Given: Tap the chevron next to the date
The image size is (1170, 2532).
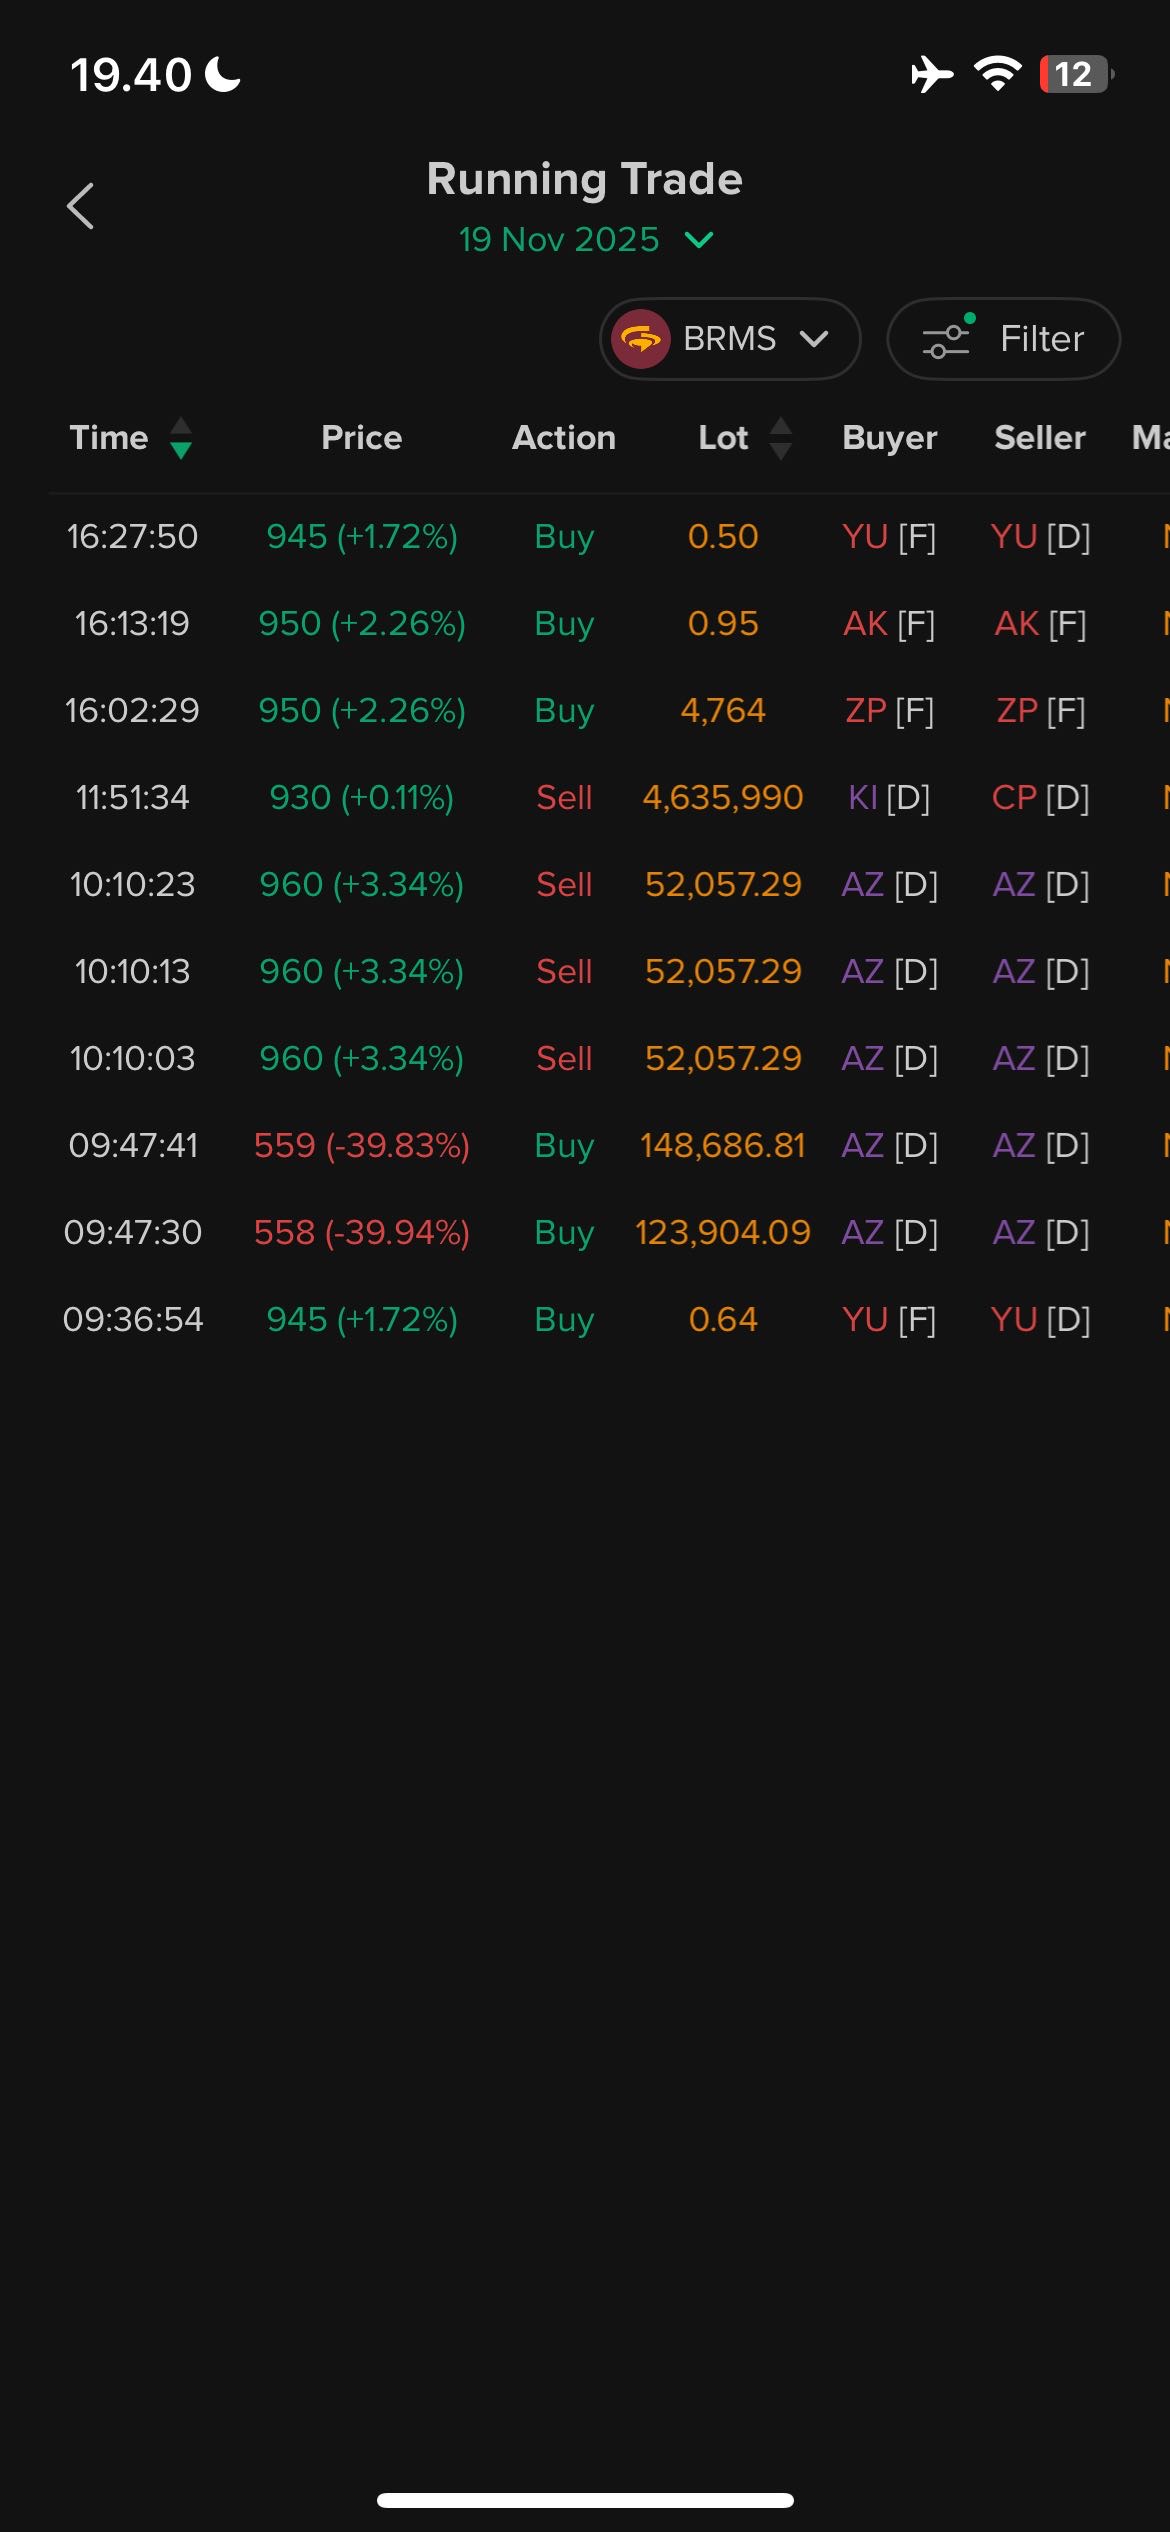Looking at the screenshot, I should pos(699,240).
